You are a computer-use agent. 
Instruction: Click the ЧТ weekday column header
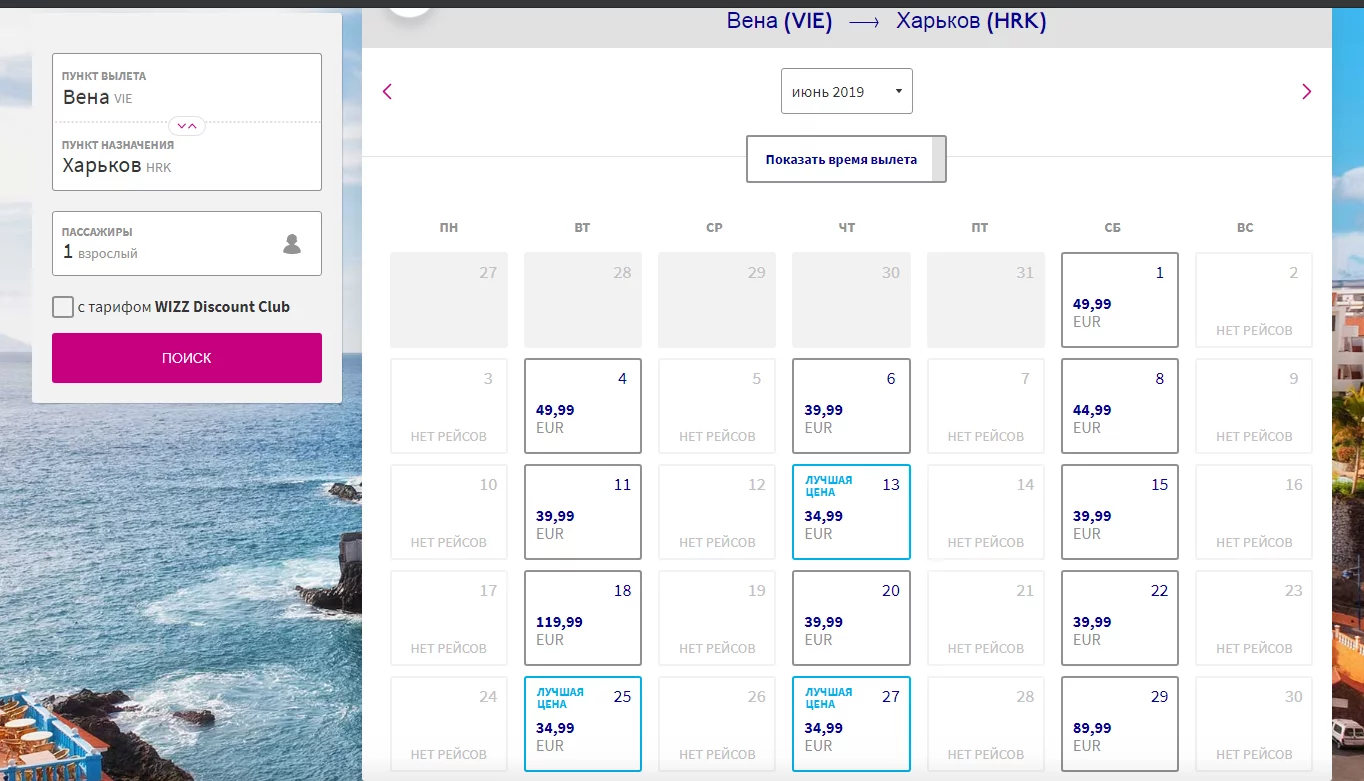[x=847, y=228]
